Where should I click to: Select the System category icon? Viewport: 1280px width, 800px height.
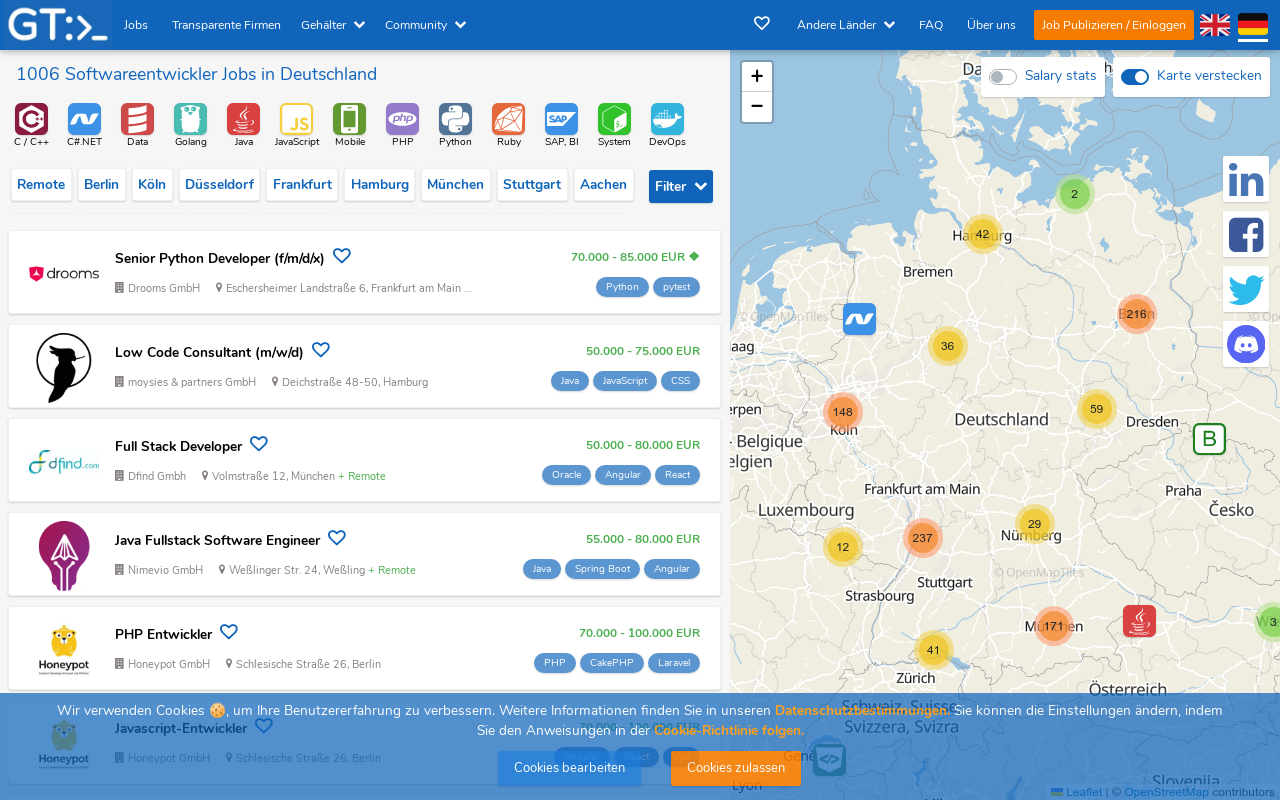[x=614, y=119]
